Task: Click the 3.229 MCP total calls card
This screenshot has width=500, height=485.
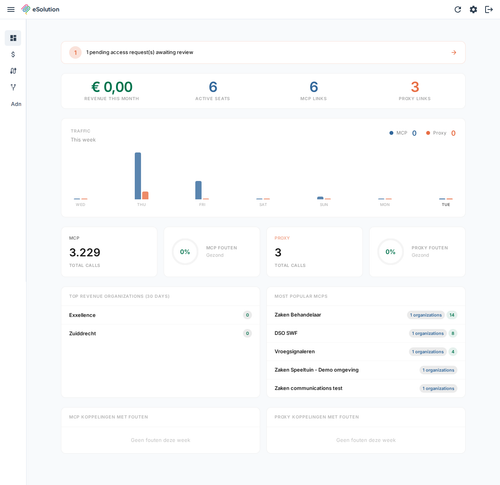Action: point(109,252)
